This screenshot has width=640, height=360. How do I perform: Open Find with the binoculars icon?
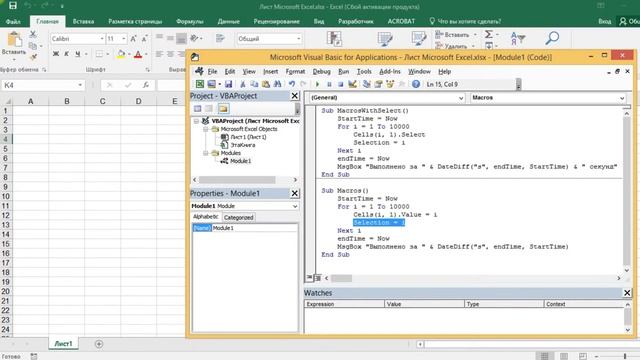tap(278, 84)
